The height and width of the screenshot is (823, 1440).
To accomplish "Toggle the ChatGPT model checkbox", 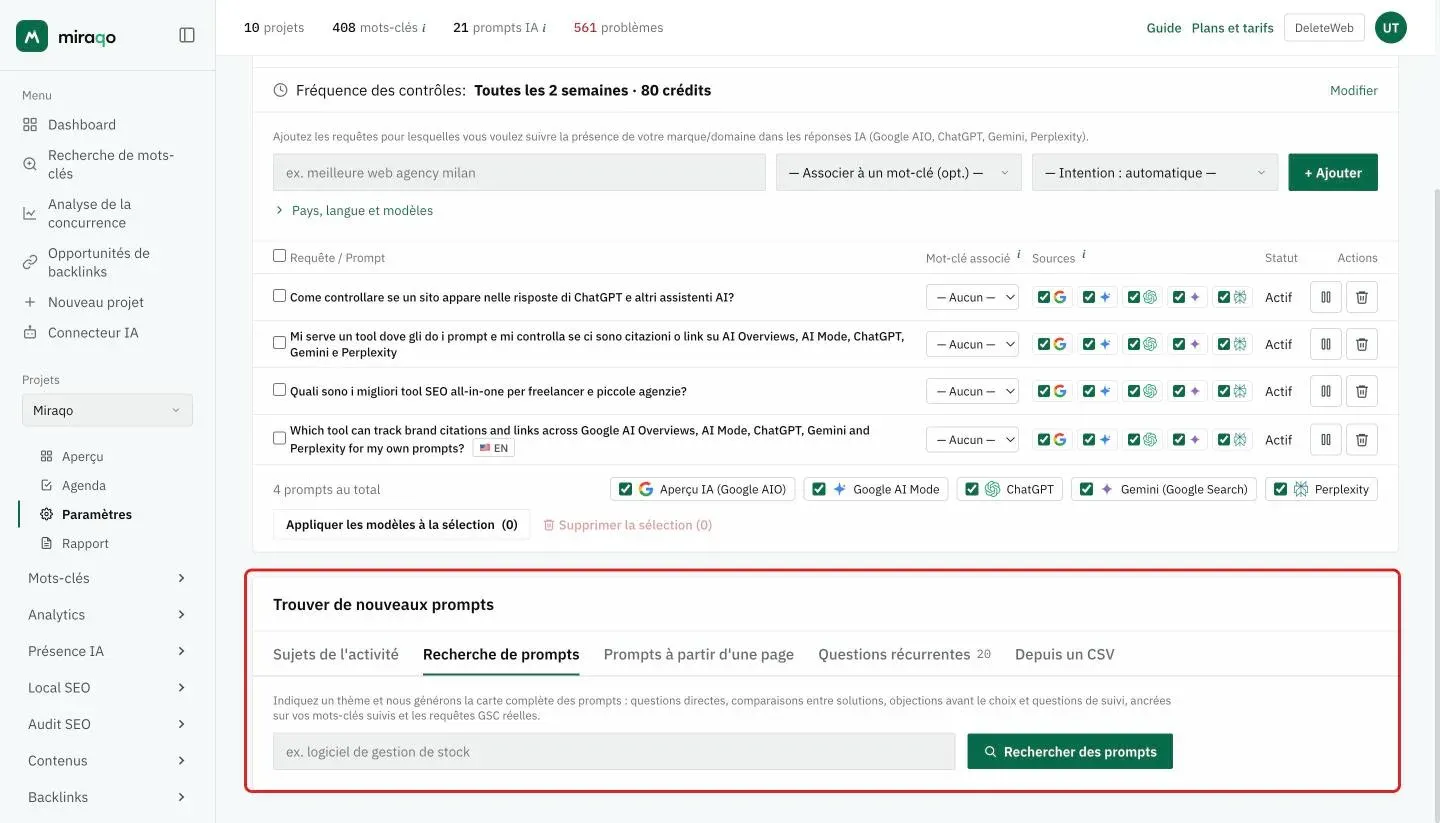I will [x=972, y=489].
